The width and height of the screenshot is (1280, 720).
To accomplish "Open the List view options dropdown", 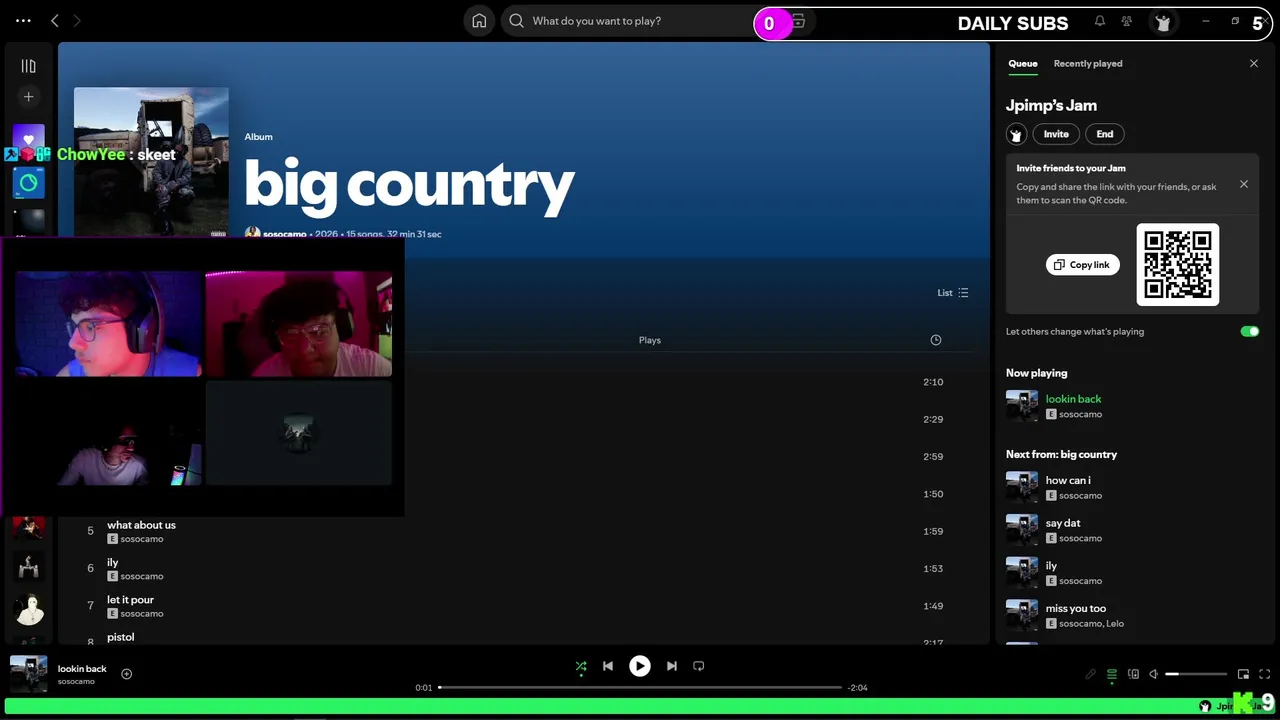I will 952,293.
